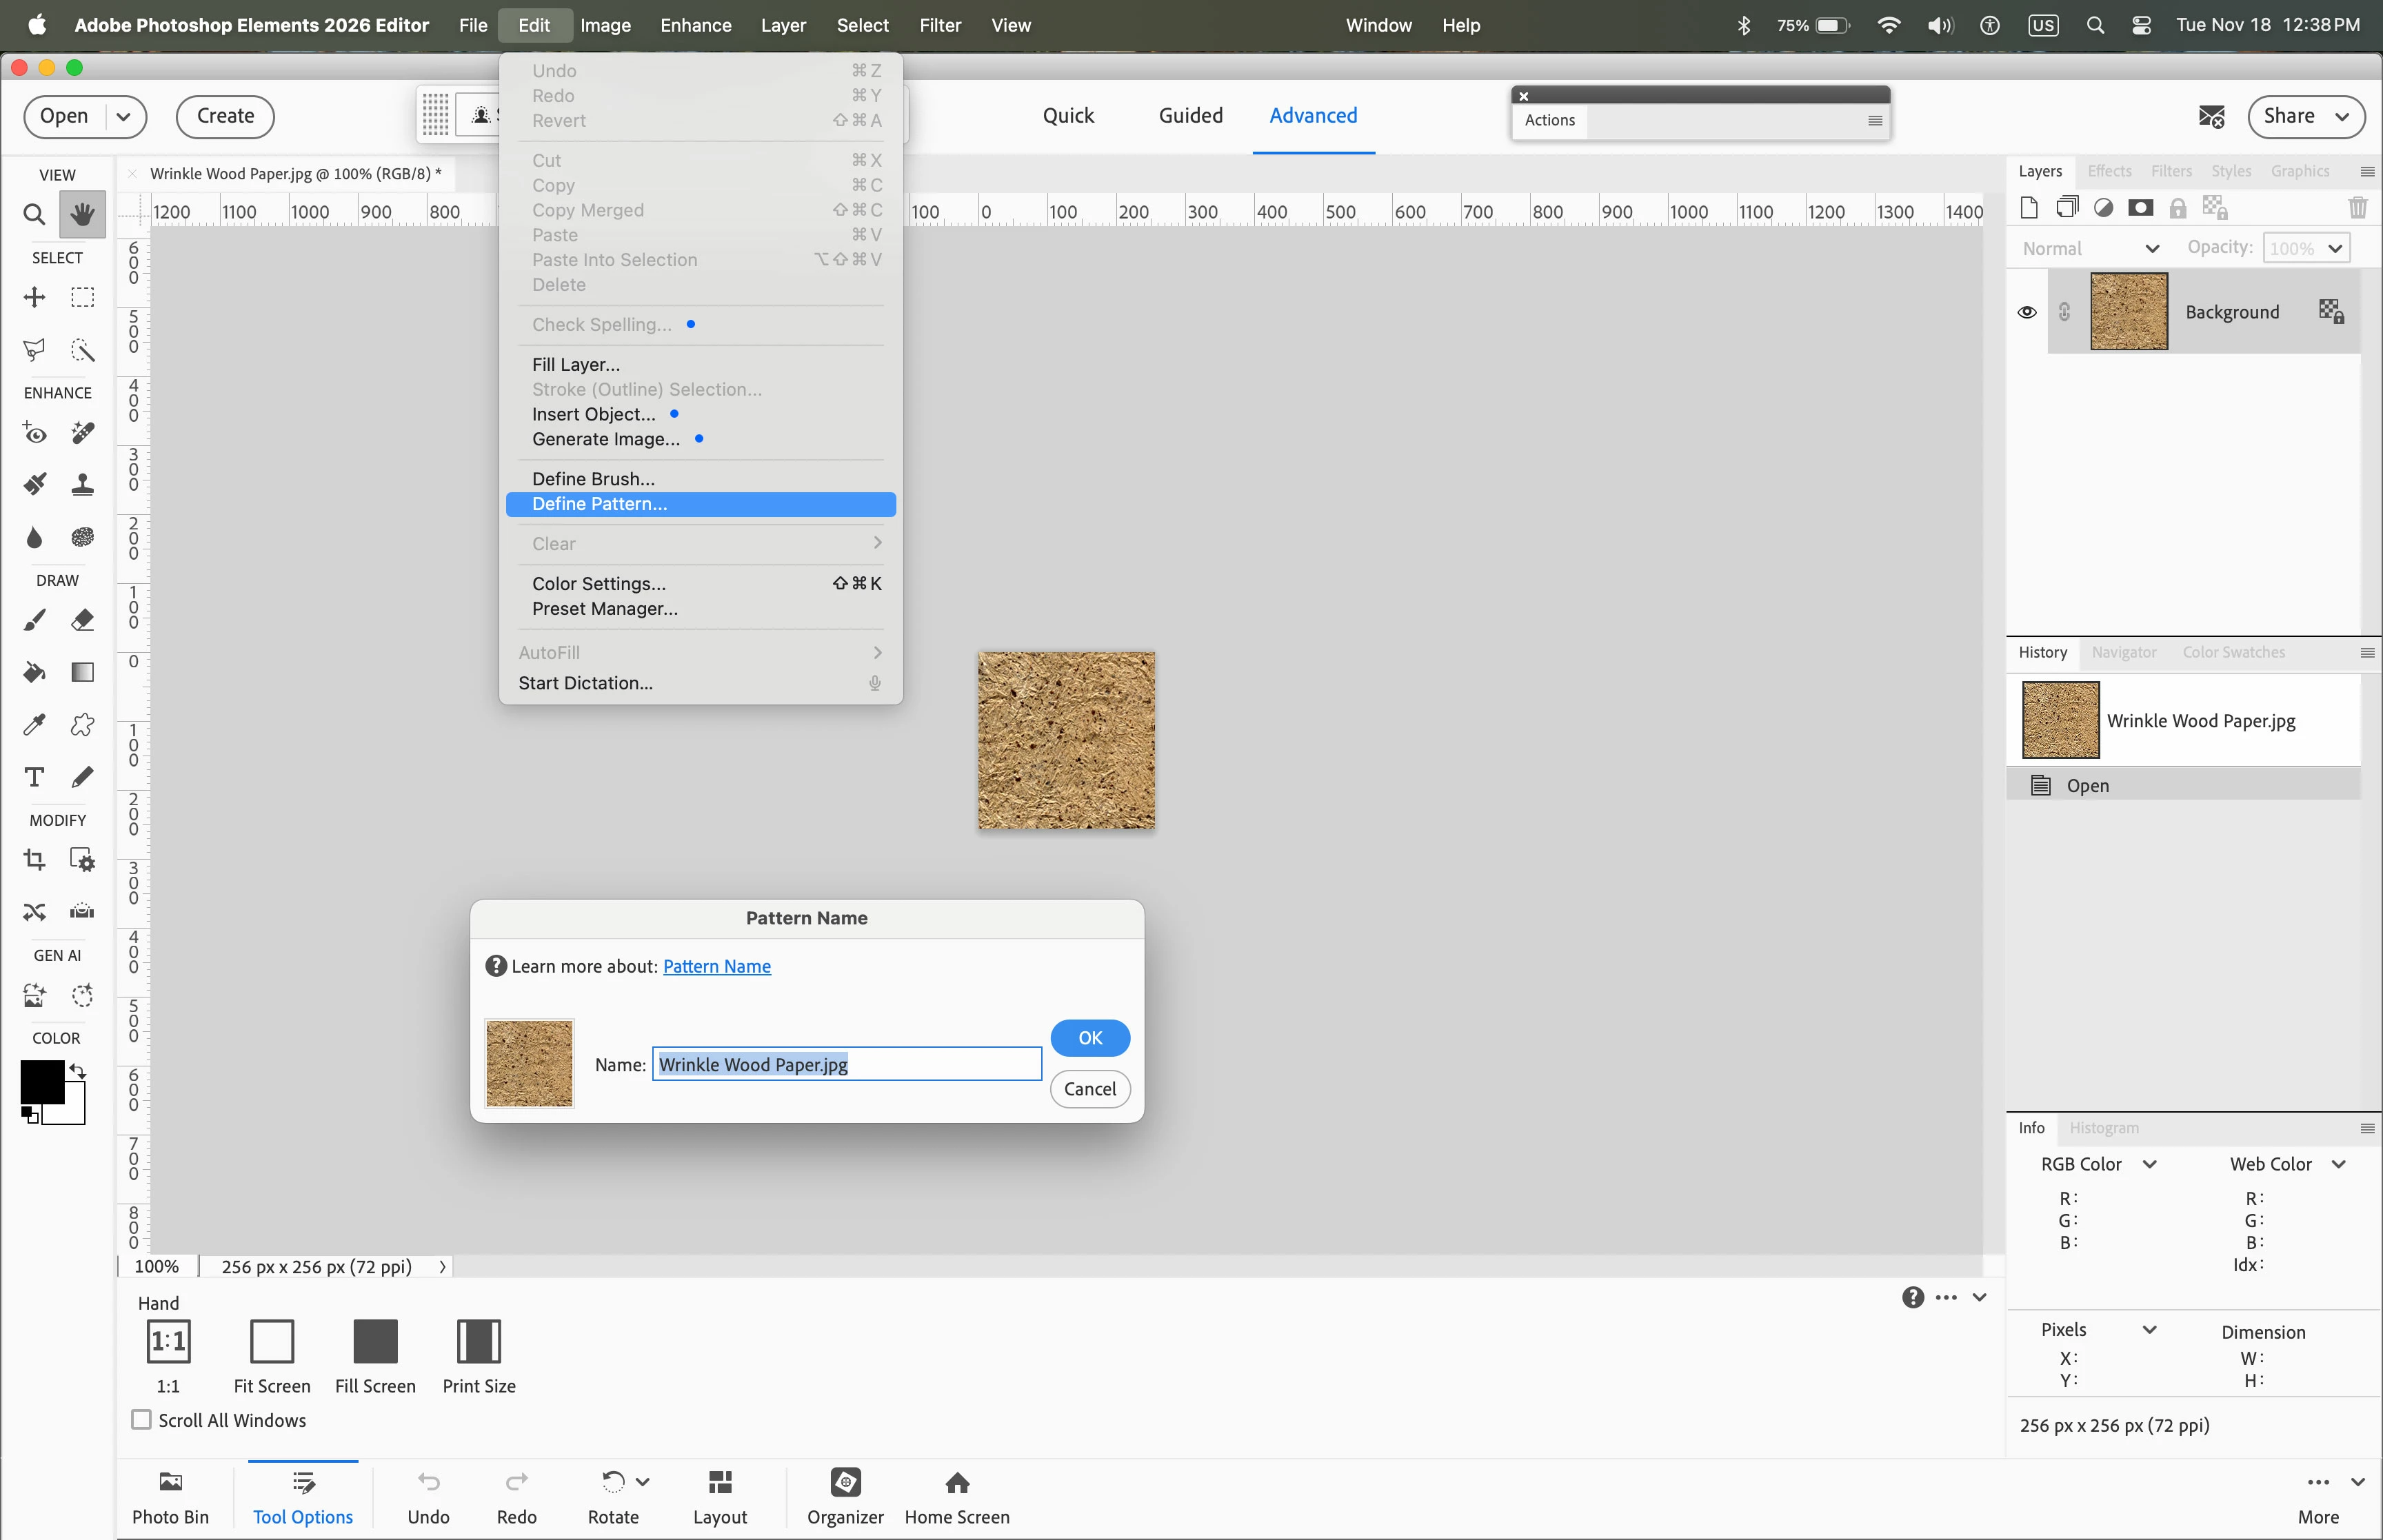Select the Eraser tool
This screenshot has width=2383, height=1540.
83,620
